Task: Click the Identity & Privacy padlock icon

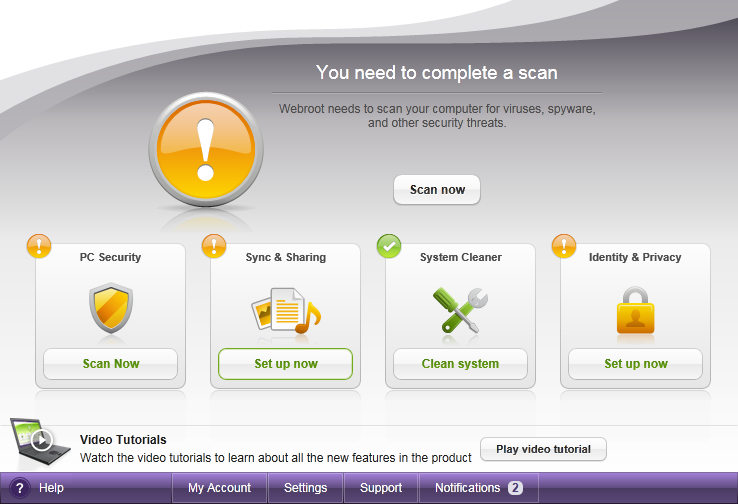Action: coord(635,310)
